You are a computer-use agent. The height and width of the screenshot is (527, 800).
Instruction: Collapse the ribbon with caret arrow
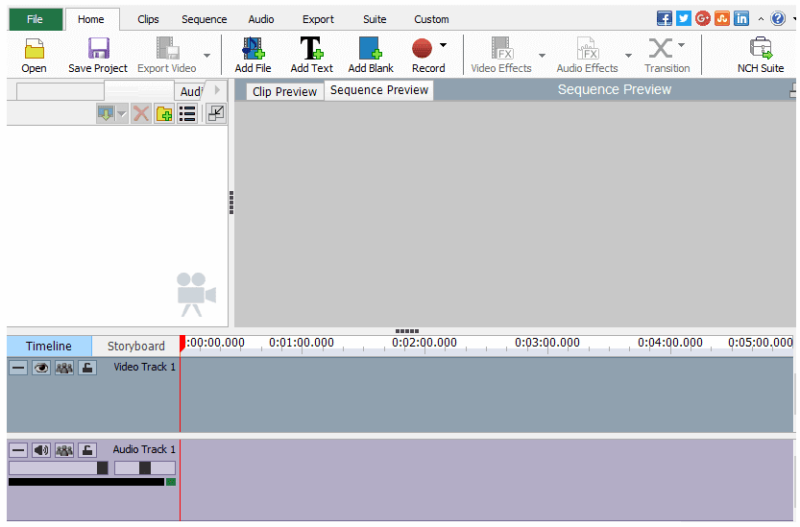pyautogui.click(x=761, y=19)
